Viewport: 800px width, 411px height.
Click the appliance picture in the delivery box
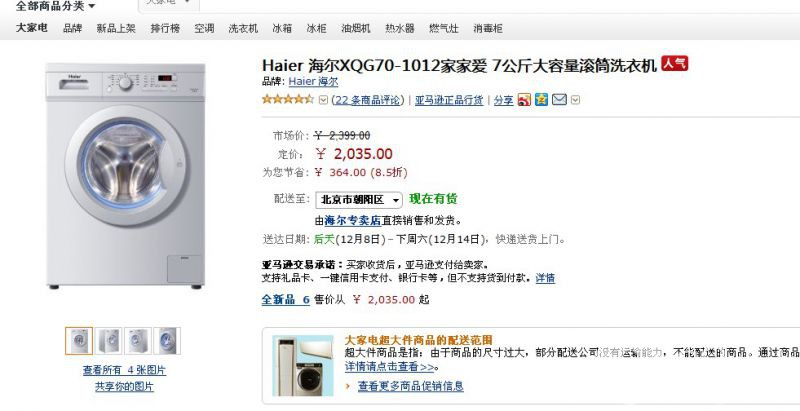[x=303, y=366]
